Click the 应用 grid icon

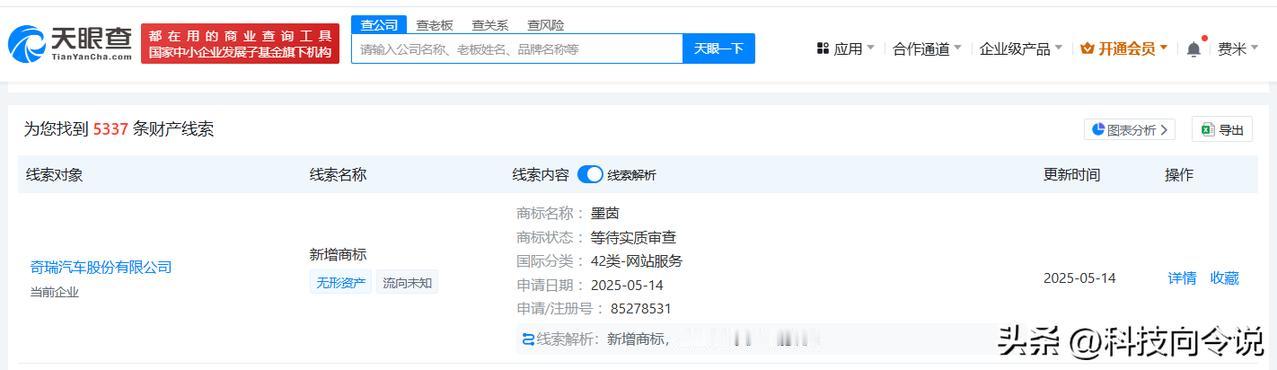pyautogui.click(x=823, y=48)
